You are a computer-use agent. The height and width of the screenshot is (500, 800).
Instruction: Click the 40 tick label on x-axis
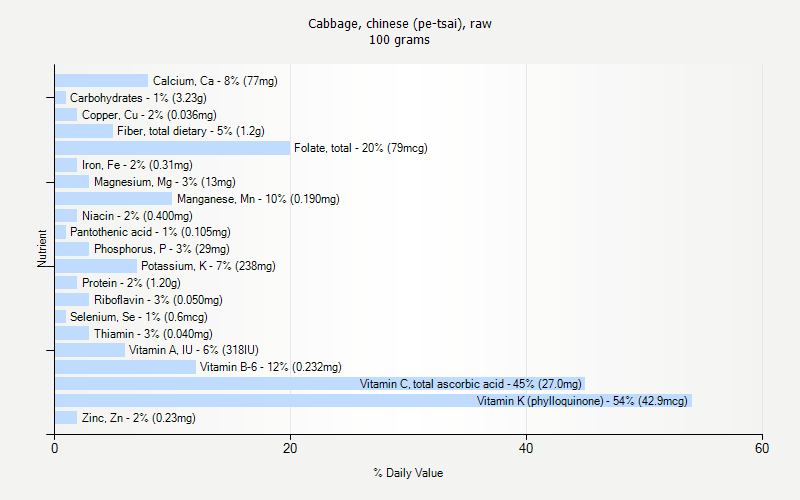[x=526, y=449]
